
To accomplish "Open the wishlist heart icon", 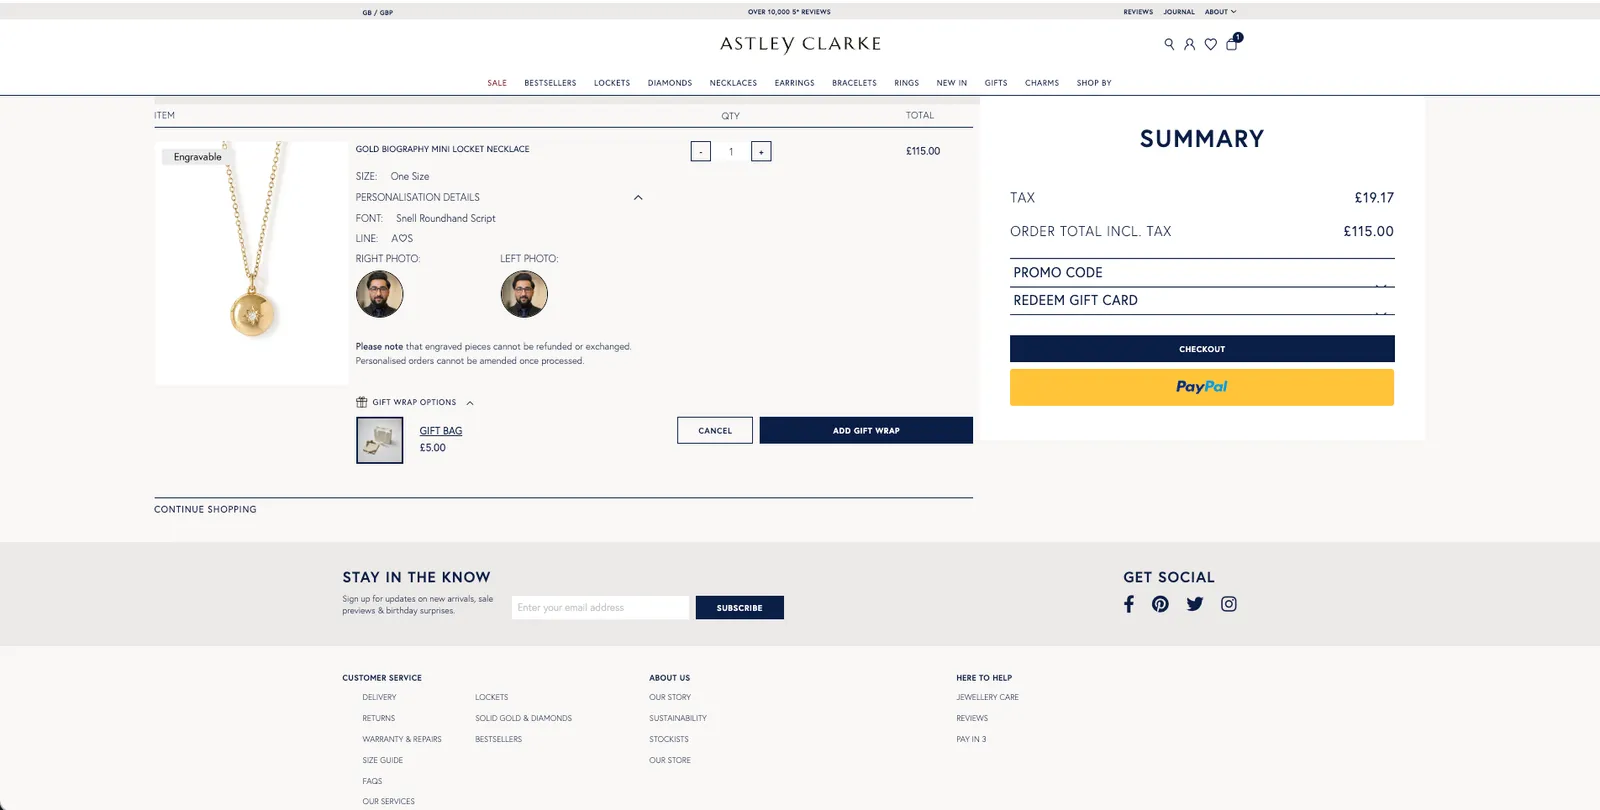I will point(1210,44).
